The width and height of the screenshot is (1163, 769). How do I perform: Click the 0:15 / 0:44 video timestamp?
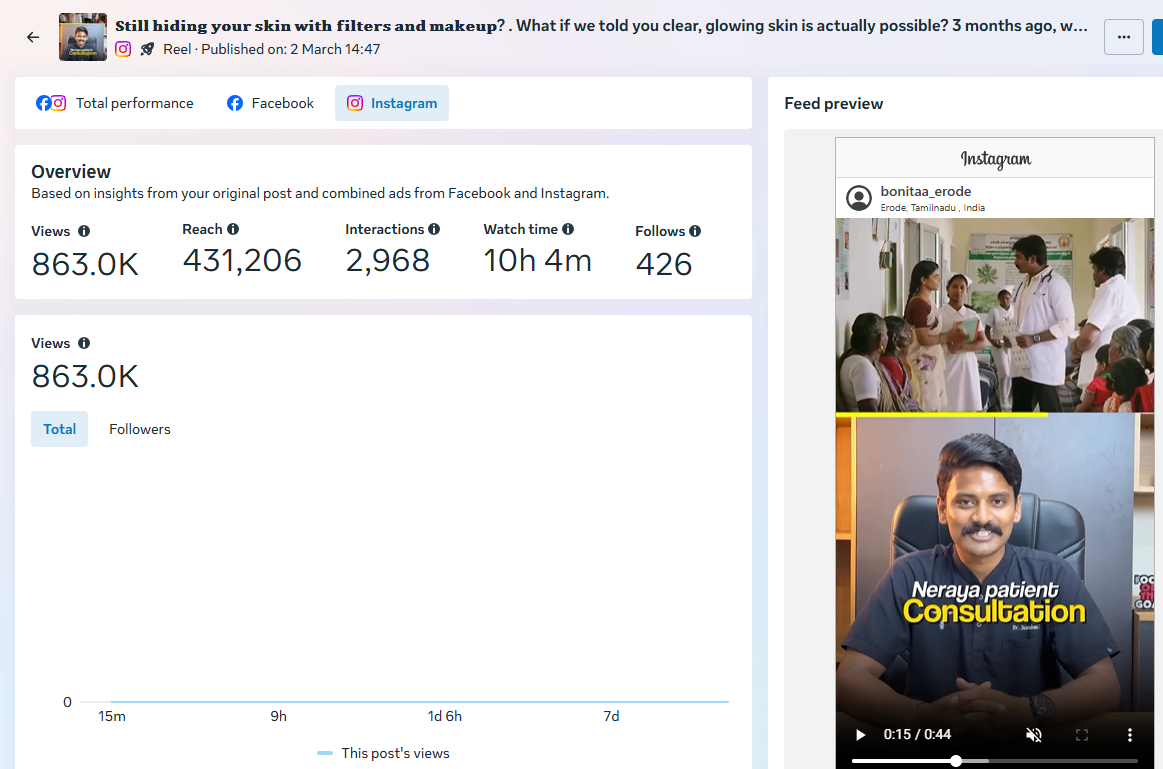point(917,735)
